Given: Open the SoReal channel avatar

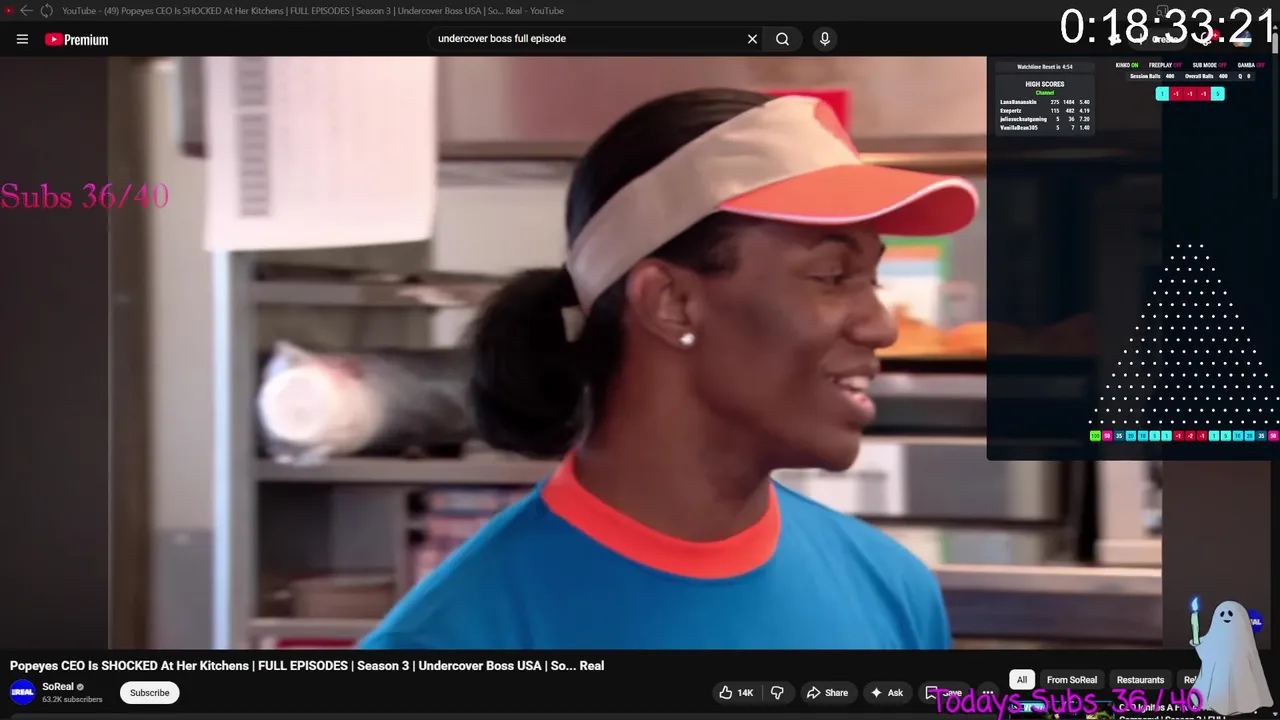Looking at the screenshot, I should 22,692.
